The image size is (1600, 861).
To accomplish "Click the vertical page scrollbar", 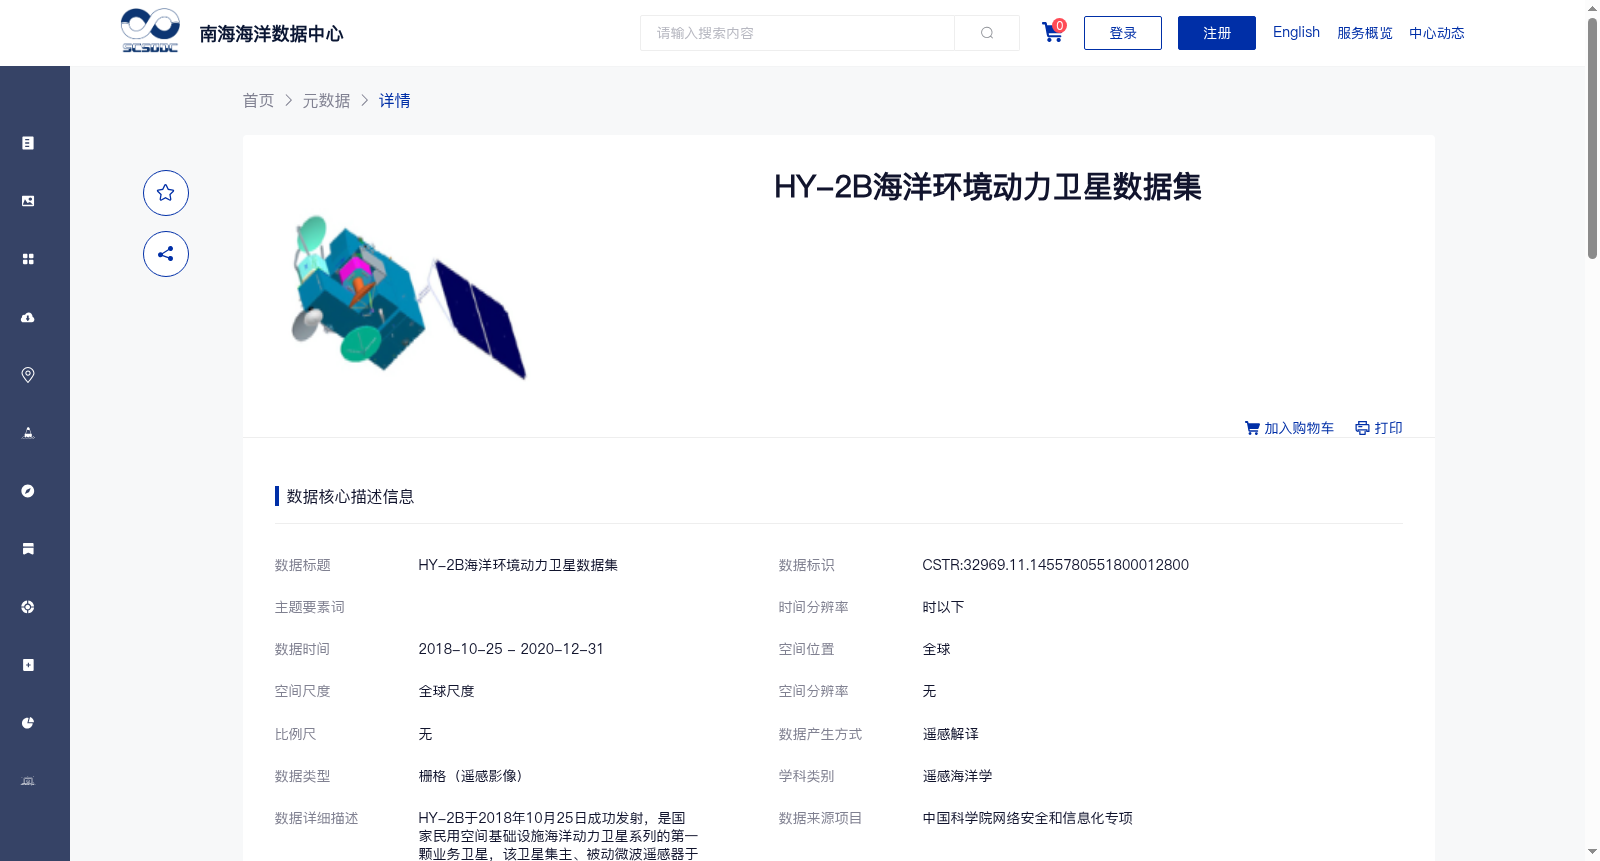I will (x=1592, y=139).
